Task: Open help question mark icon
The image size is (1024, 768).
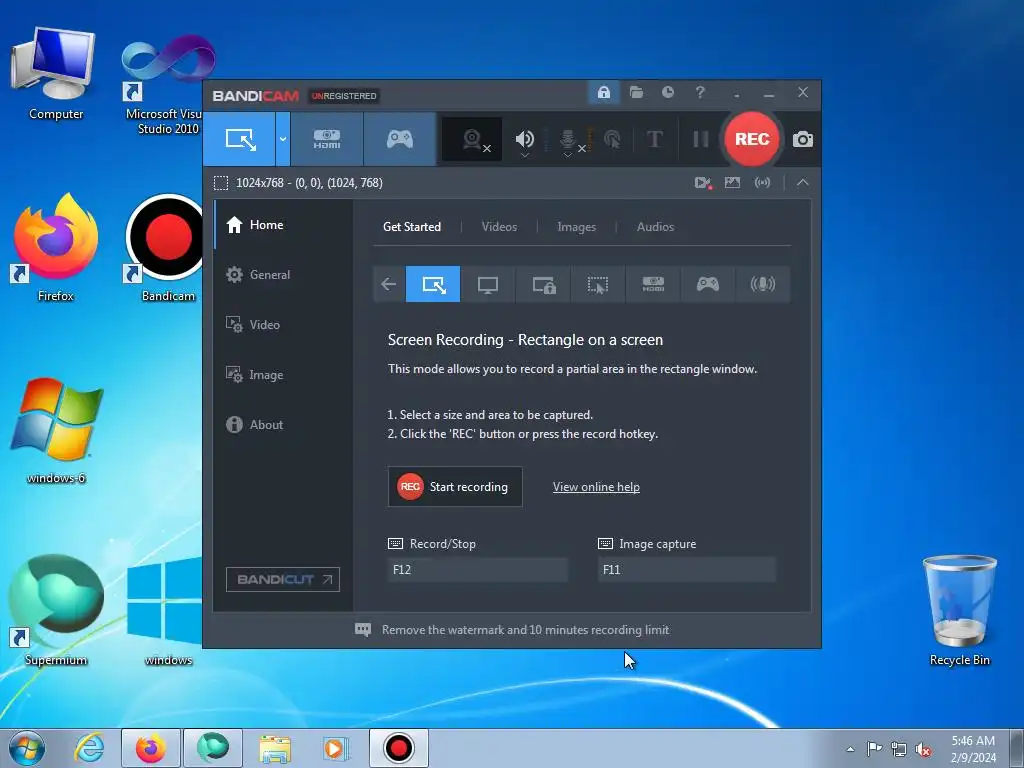Action: point(700,92)
